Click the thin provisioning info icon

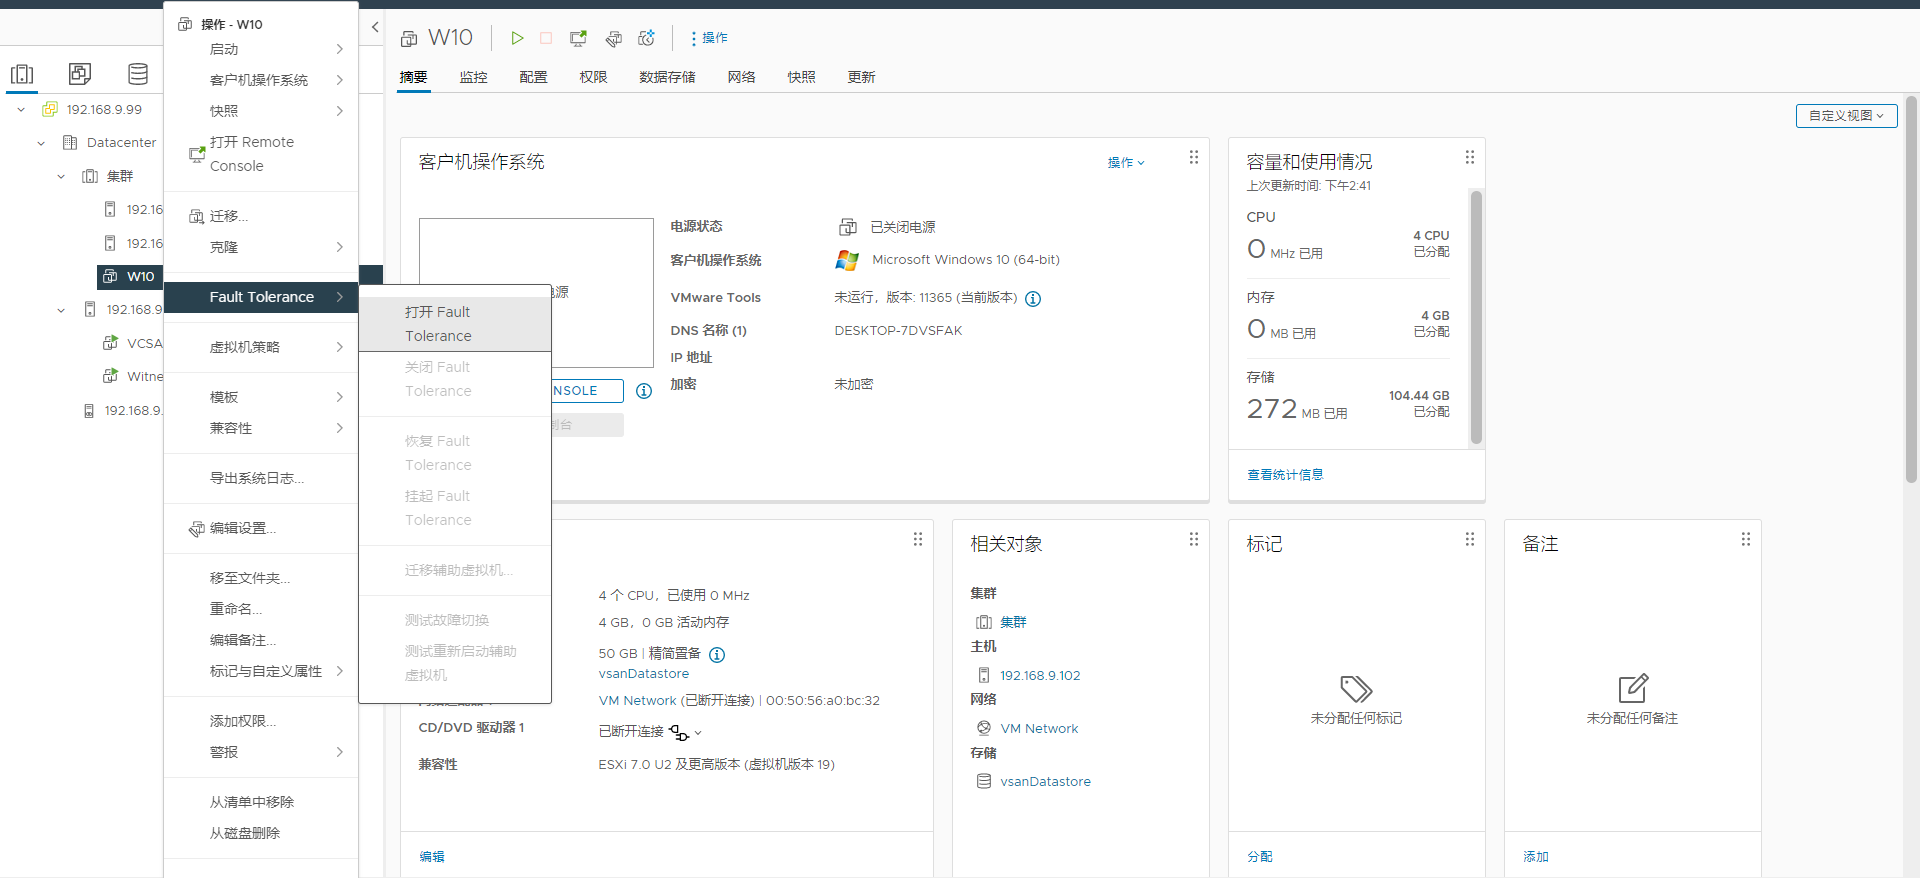pyautogui.click(x=717, y=655)
